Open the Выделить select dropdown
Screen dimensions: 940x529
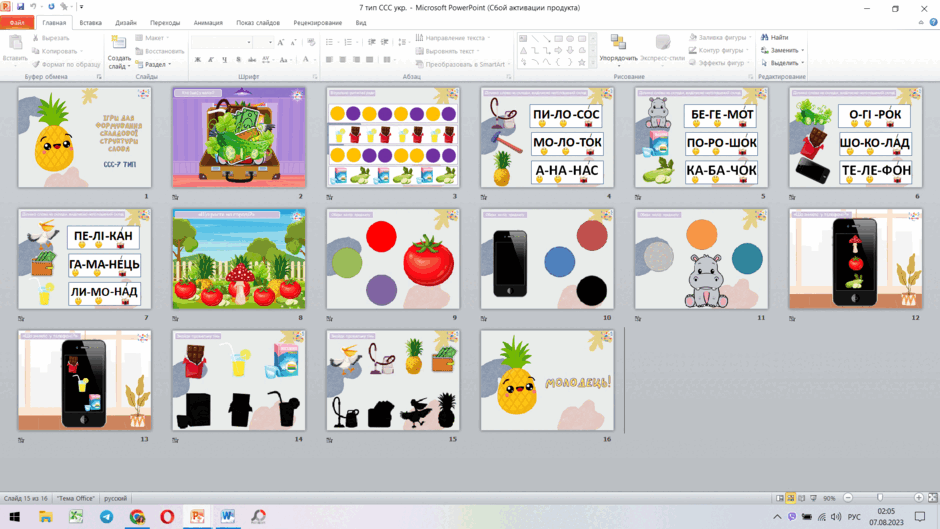[x=782, y=63]
